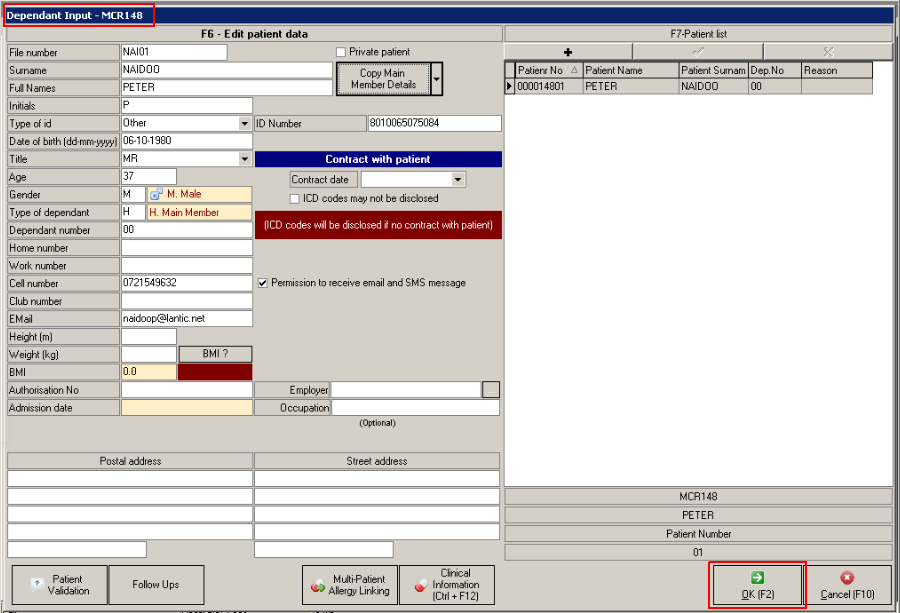
Task: Click the green OK (F2) button
Action: click(x=757, y=585)
